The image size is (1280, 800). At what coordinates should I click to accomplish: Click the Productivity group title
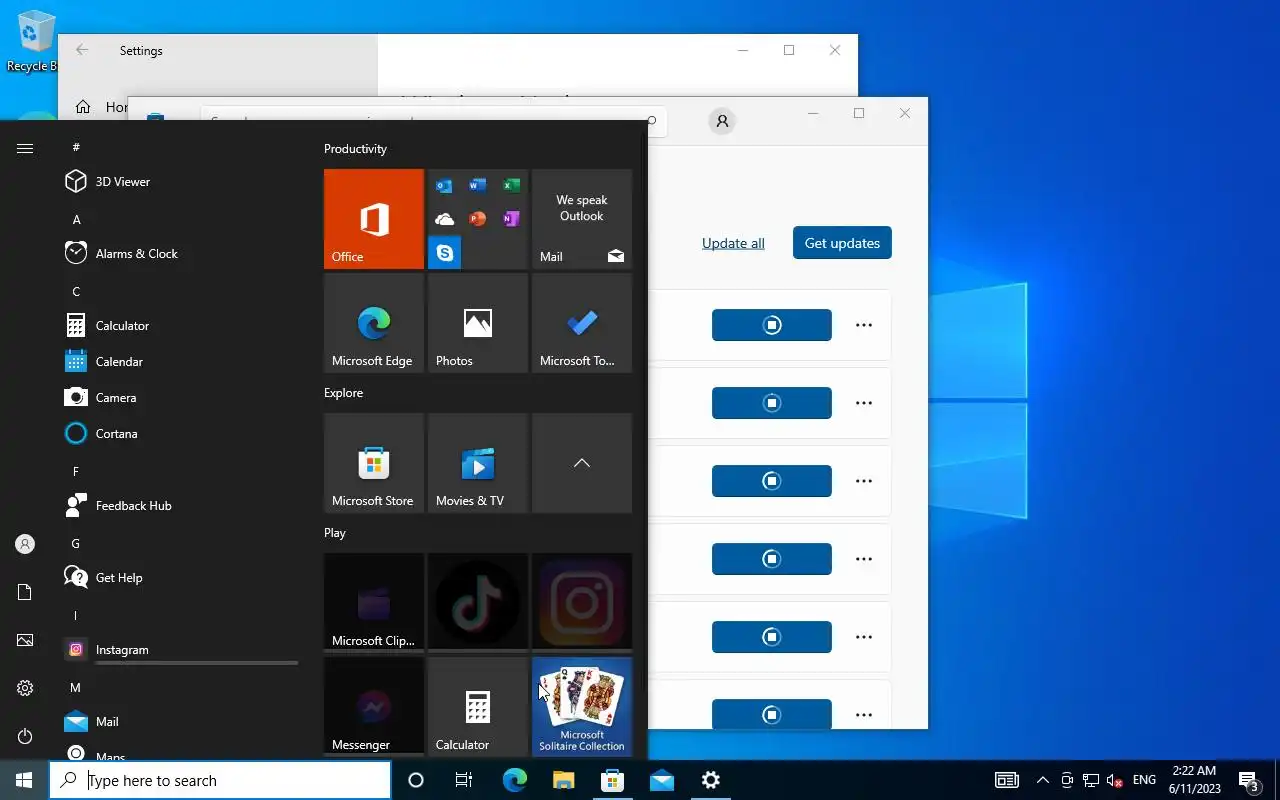pyautogui.click(x=355, y=149)
